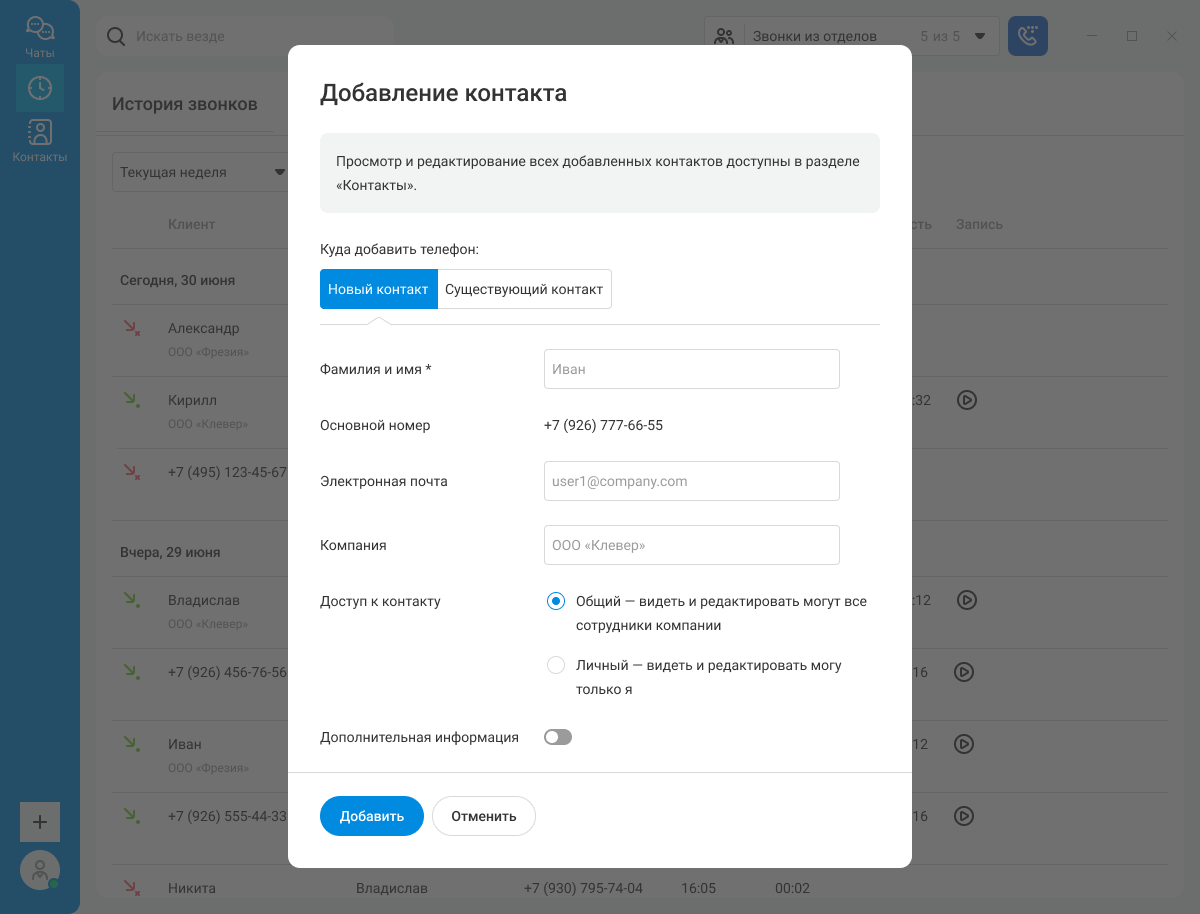The height and width of the screenshot is (914, 1200).
Task: Click the search magnifier icon
Action: pos(117,36)
